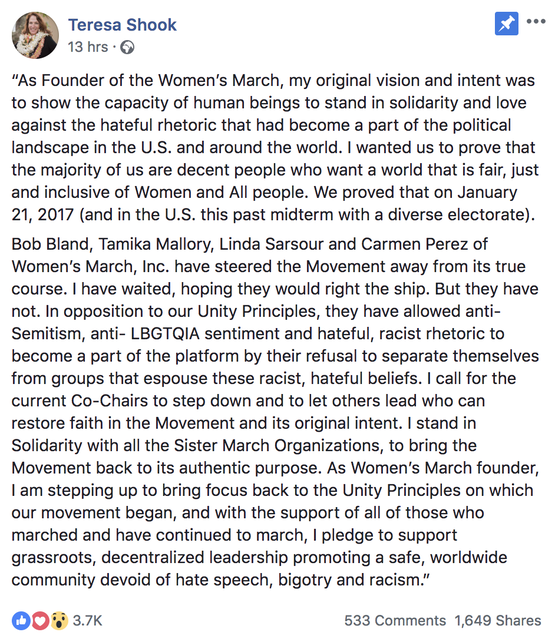This screenshot has width=555, height=642.
Task: Click the first paragraph beginning "As Founder"
Action: [275, 147]
